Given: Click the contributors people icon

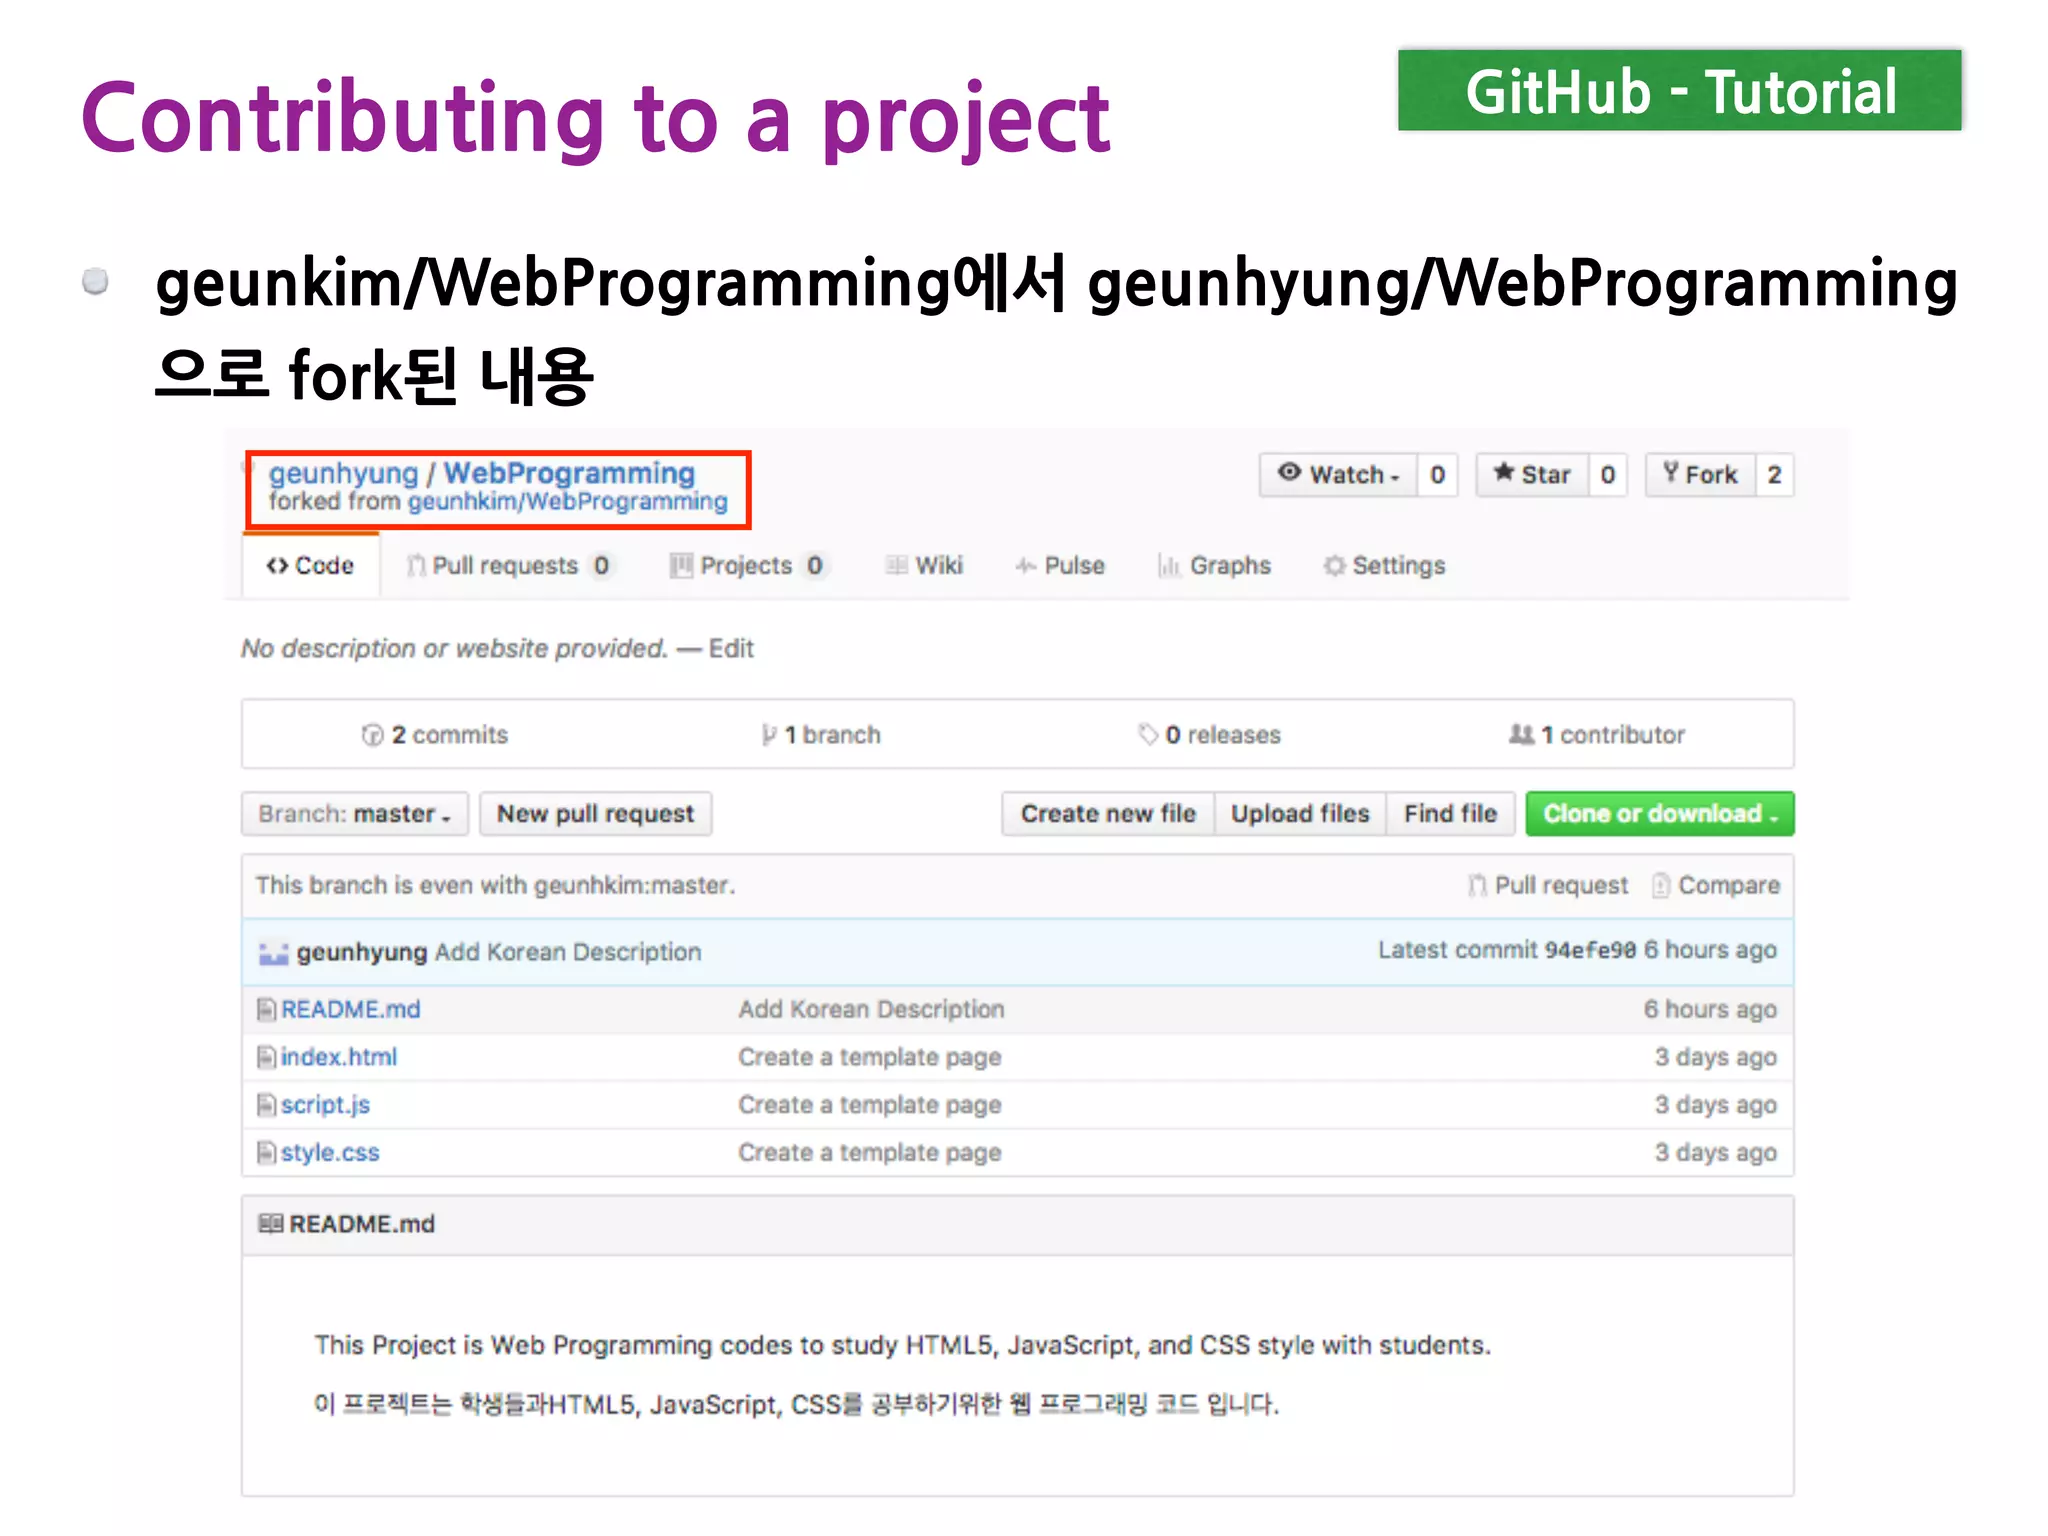Looking at the screenshot, I should [x=1521, y=735].
